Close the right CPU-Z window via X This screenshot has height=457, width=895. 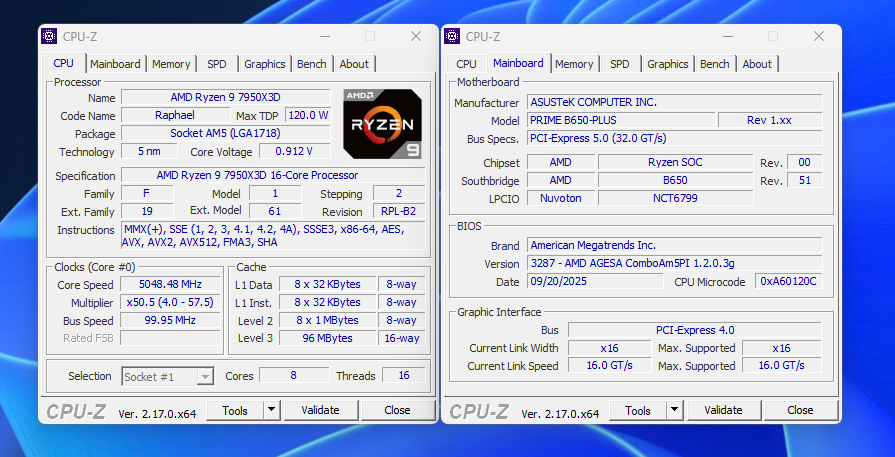(819, 36)
